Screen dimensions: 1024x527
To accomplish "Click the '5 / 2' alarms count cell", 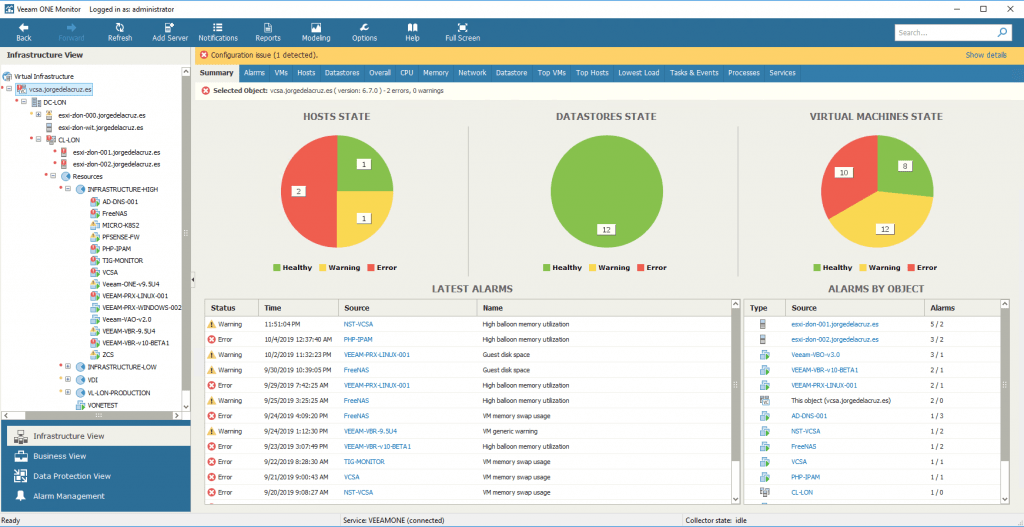I will coord(938,324).
